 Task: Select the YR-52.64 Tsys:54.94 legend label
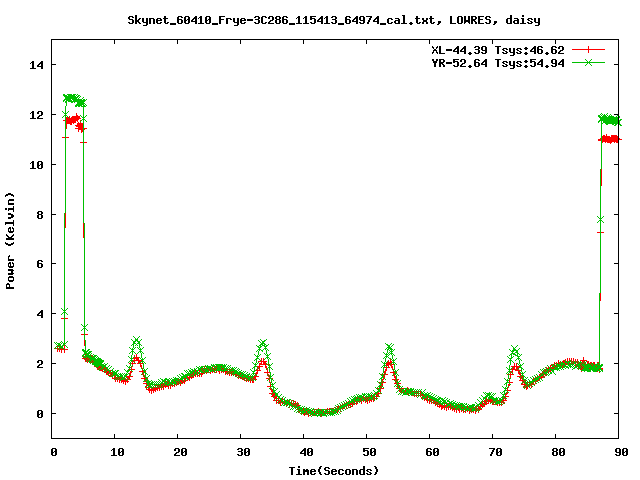(498, 63)
